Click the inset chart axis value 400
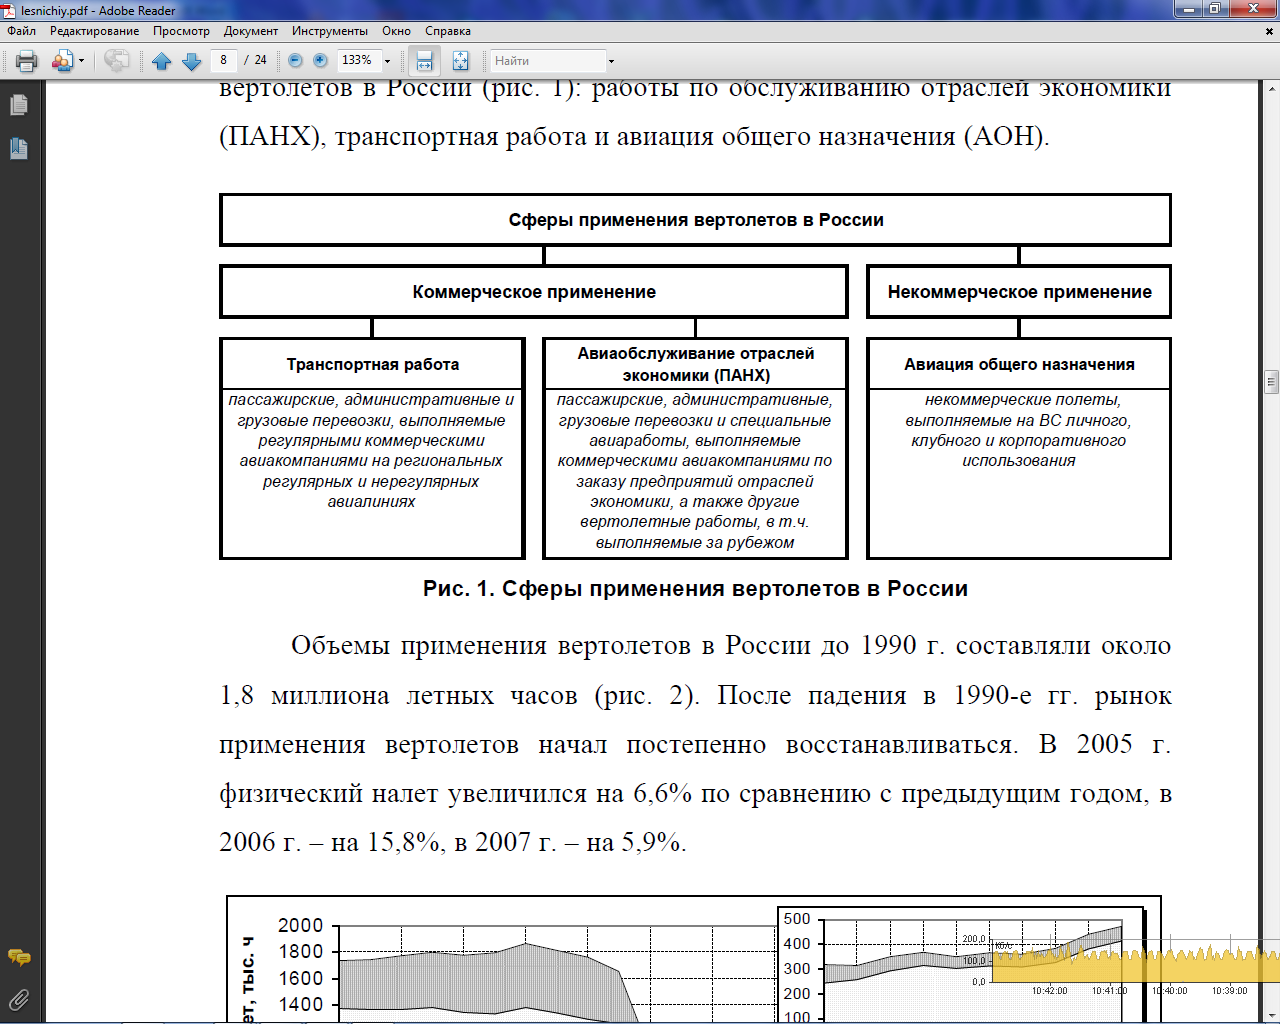The image size is (1280, 1024). (797, 944)
